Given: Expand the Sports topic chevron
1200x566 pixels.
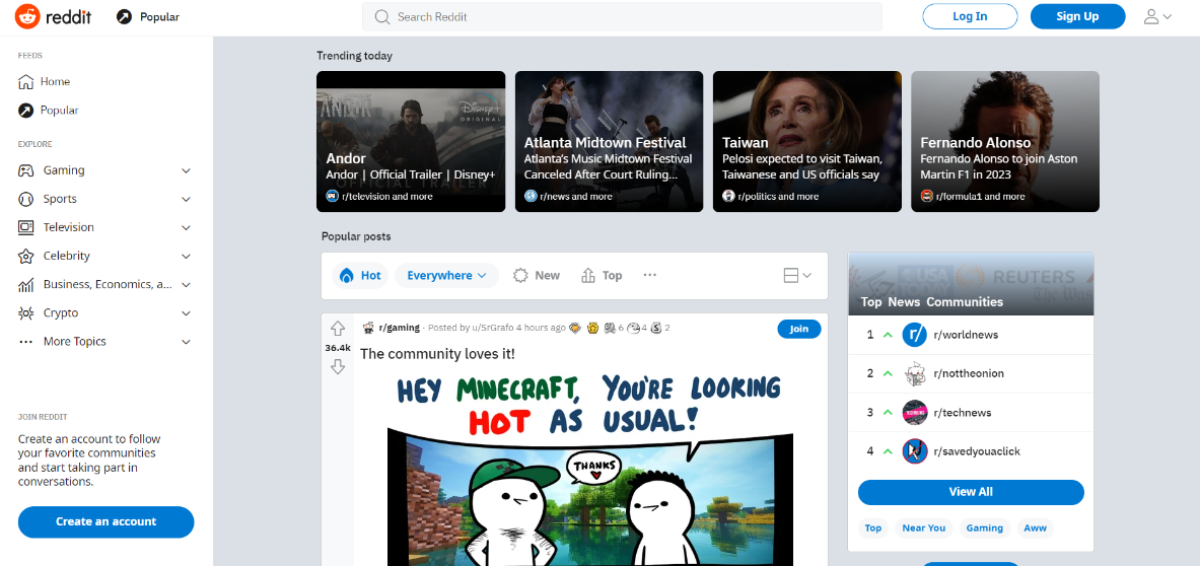Looking at the screenshot, I should pos(186,199).
